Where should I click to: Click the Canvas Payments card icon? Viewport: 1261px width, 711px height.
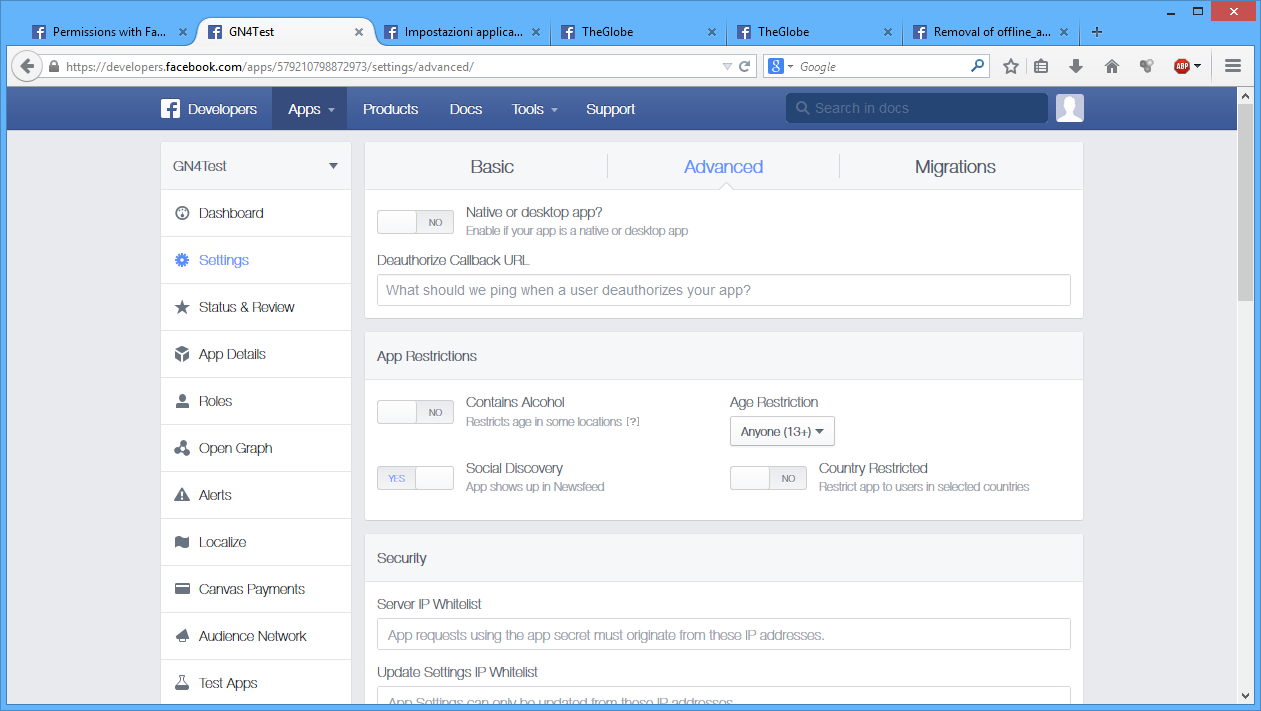[x=182, y=589]
